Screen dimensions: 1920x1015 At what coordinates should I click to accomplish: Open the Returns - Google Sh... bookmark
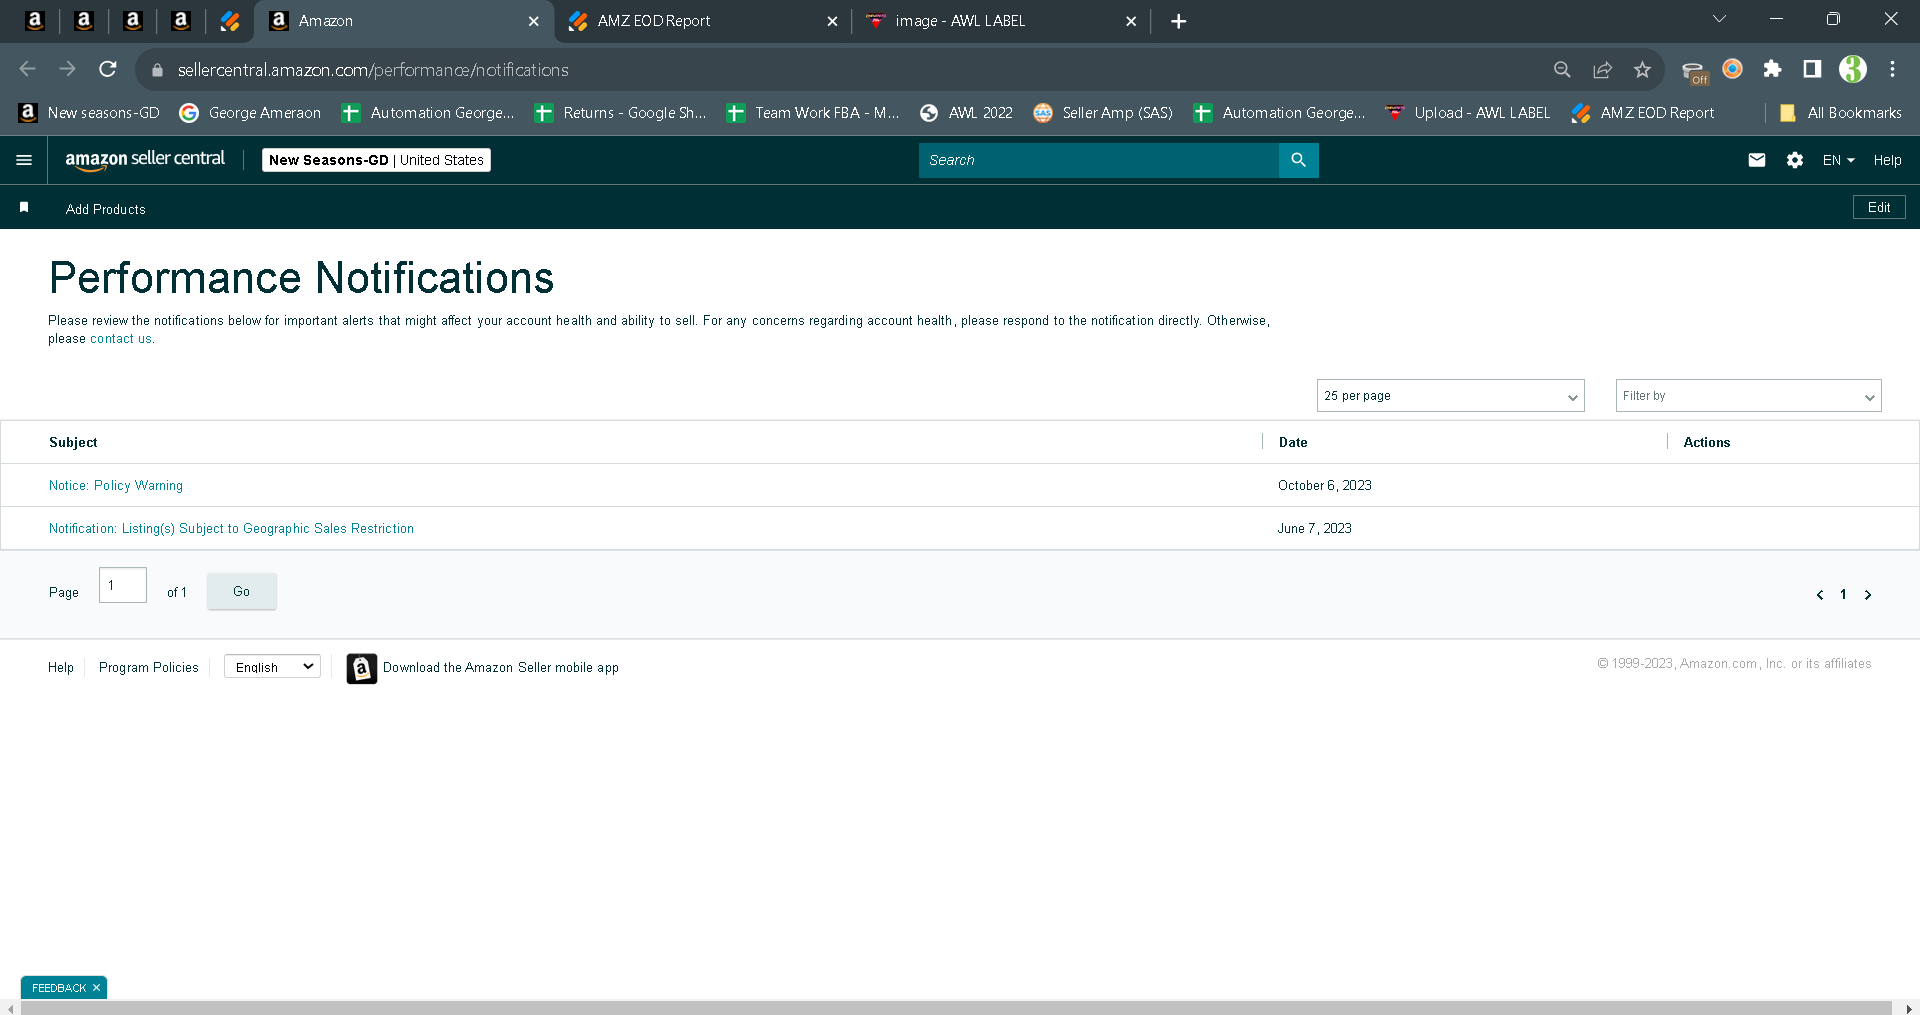620,113
